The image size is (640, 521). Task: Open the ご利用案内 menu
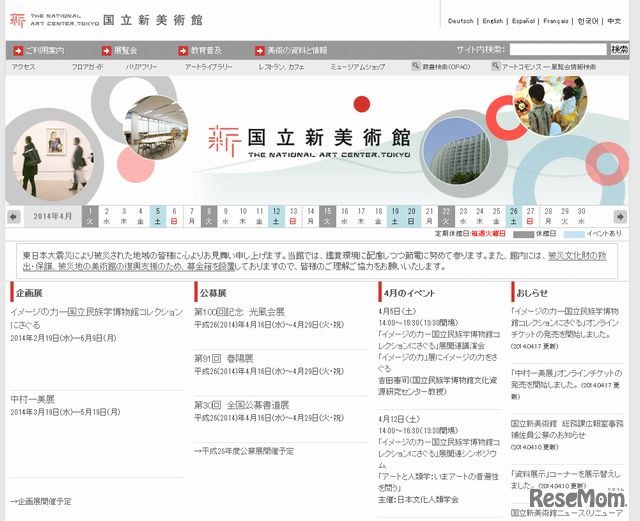click(x=45, y=51)
